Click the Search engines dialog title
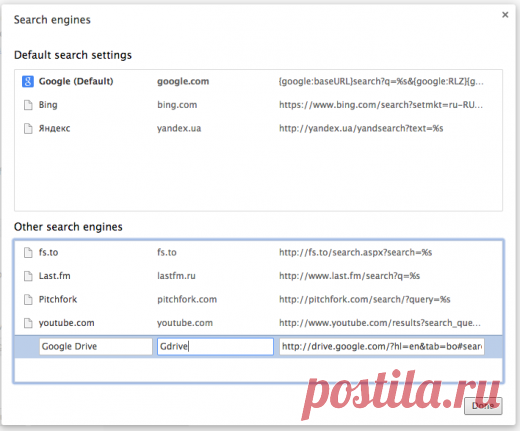520x431 pixels. click(x=52, y=20)
